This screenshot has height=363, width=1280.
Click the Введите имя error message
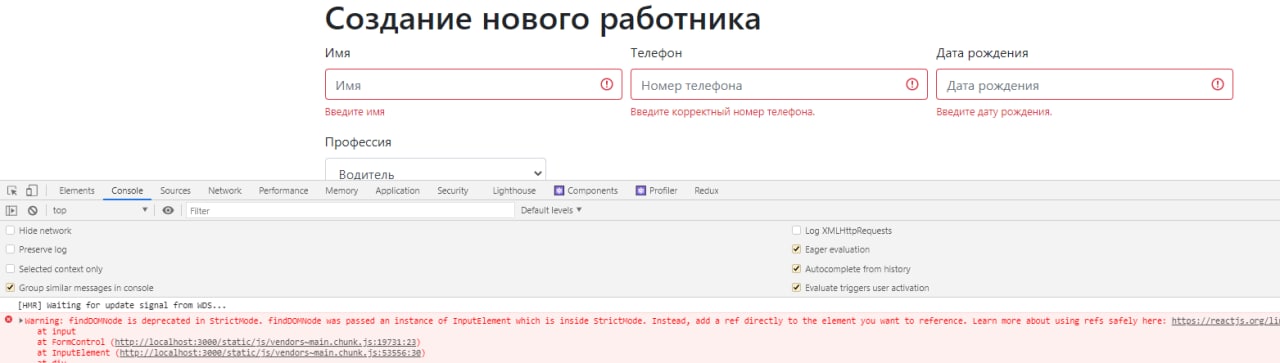(x=355, y=112)
